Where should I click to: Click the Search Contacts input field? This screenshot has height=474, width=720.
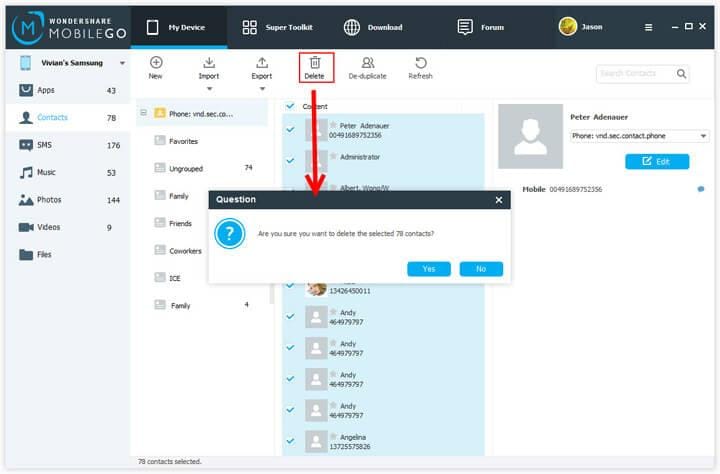tap(636, 73)
